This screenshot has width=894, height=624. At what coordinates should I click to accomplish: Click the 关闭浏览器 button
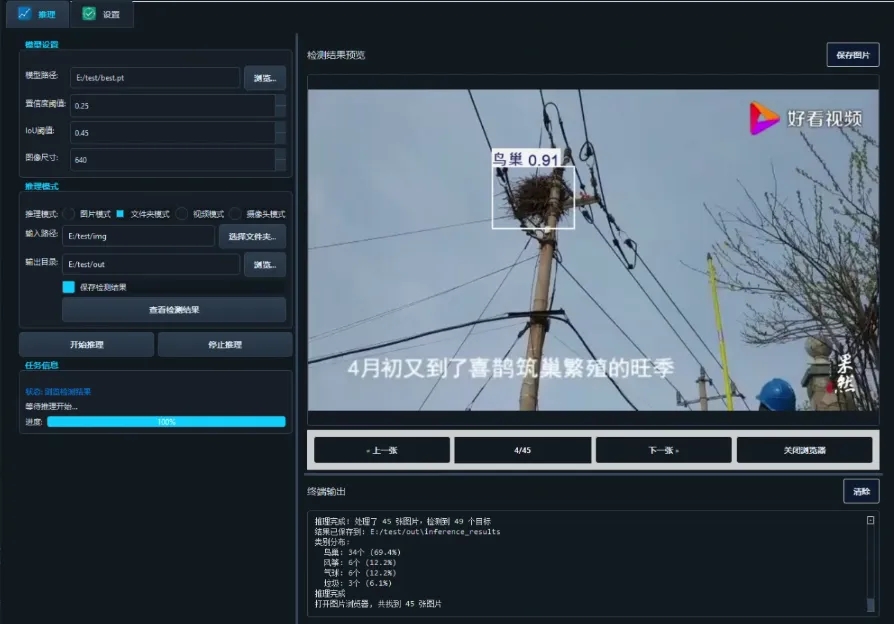tap(804, 450)
